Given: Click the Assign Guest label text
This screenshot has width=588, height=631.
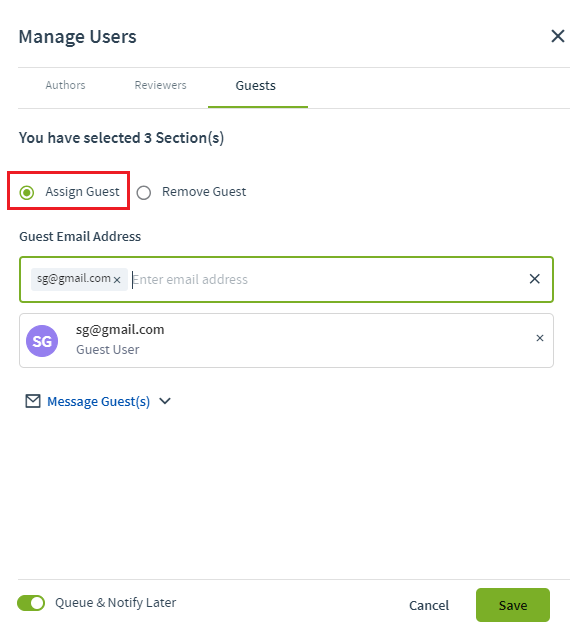Looking at the screenshot, I should (83, 192).
